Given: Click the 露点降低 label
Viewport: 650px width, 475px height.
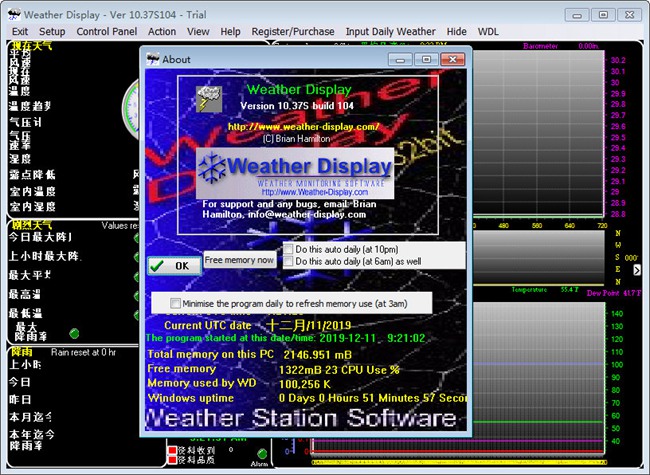Looking at the screenshot, I should pos(32,175).
